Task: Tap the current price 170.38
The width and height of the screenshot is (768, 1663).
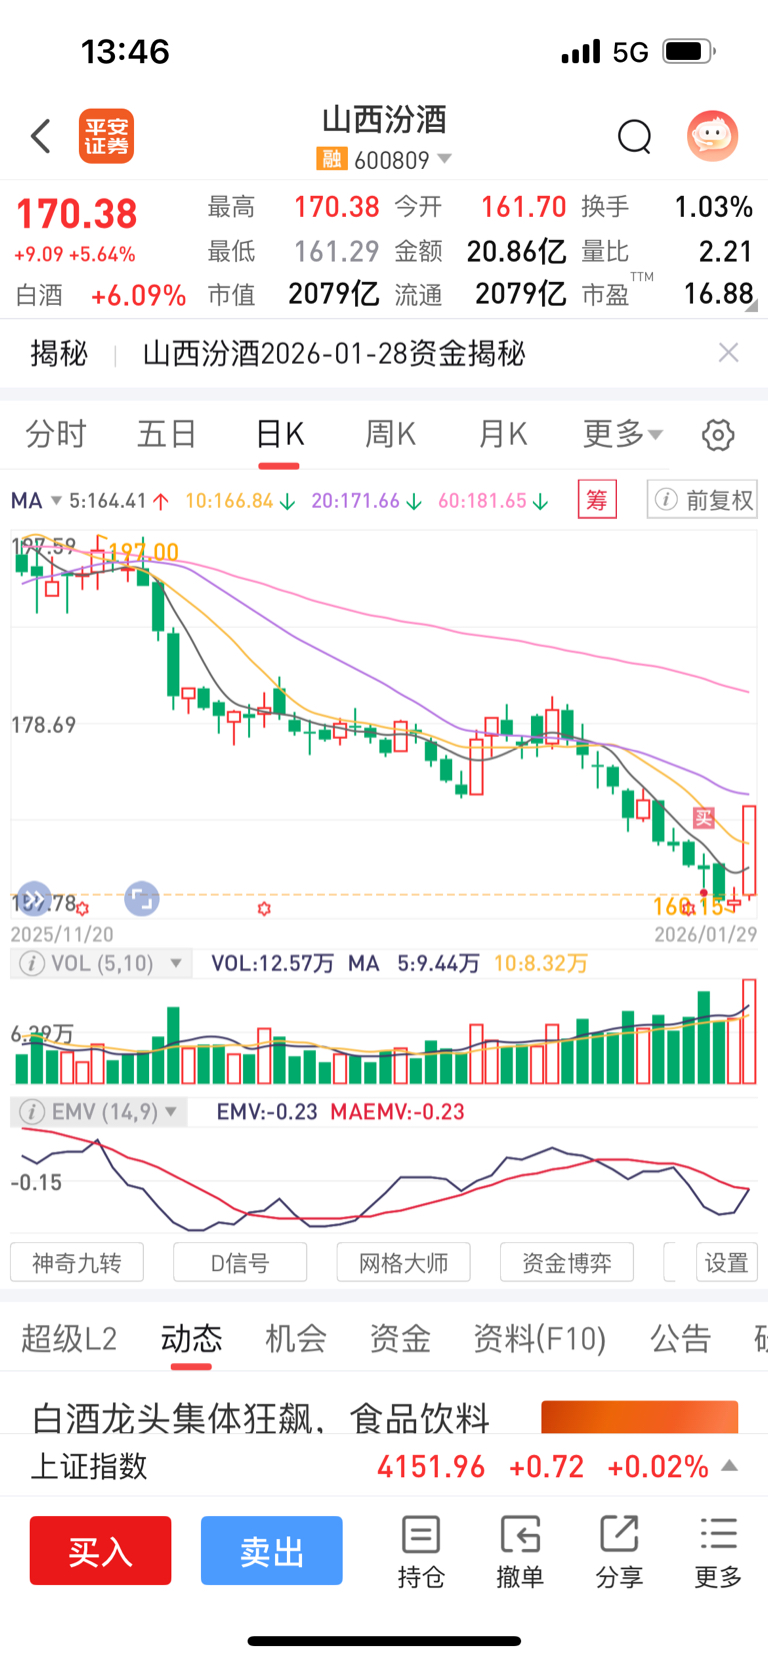Action: coord(77,213)
